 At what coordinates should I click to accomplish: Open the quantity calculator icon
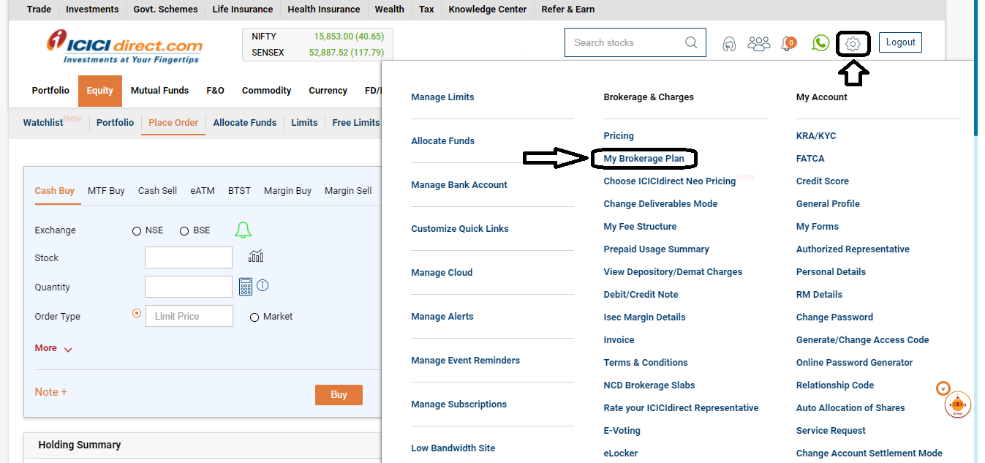[x=246, y=287]
